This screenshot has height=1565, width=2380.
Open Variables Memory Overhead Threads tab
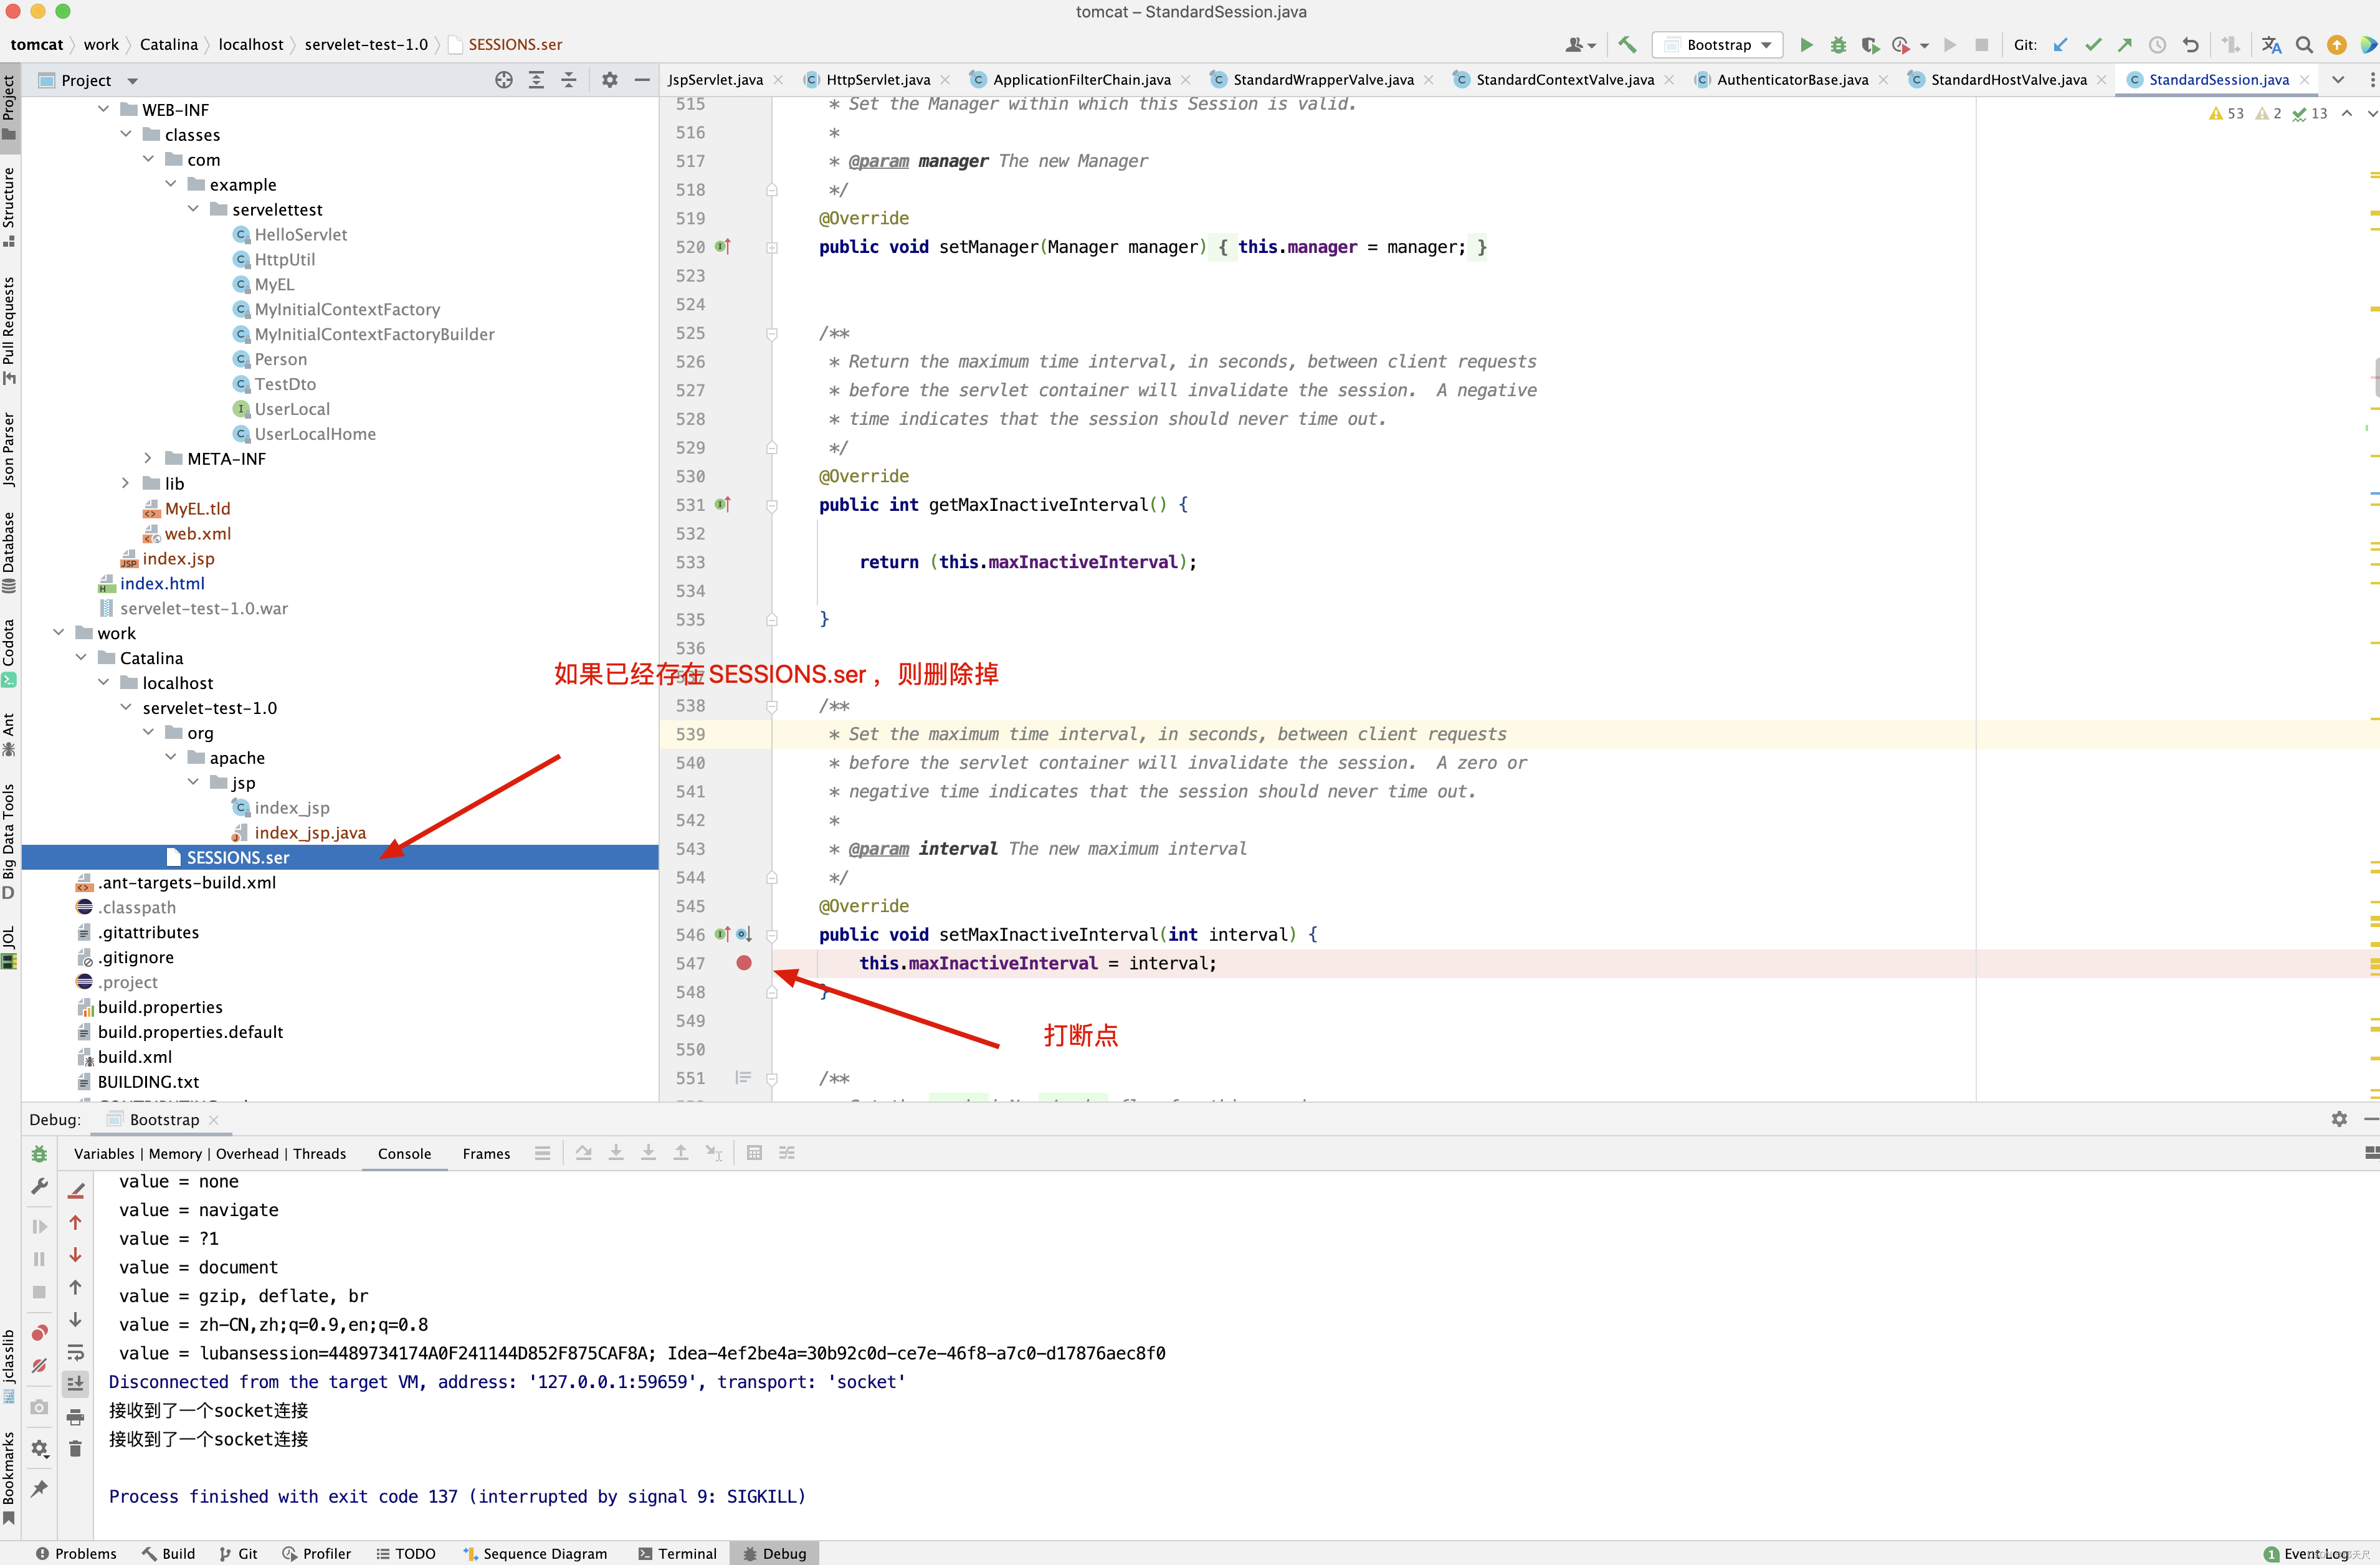pos(210,1154)
